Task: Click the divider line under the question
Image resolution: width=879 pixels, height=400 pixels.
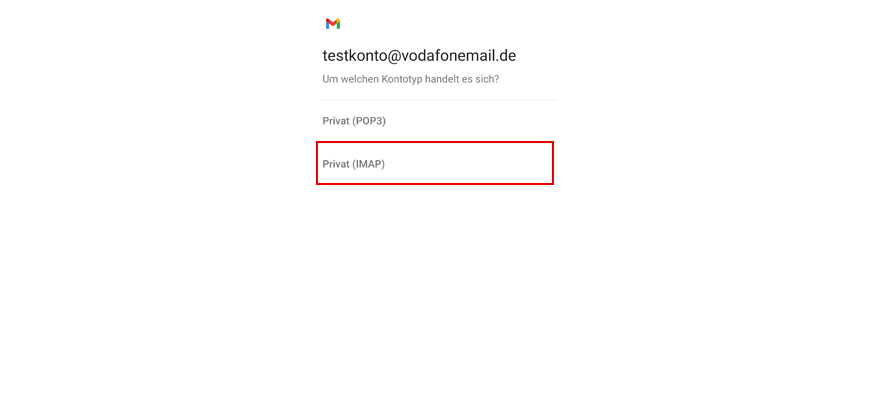Action: [440, 100]
